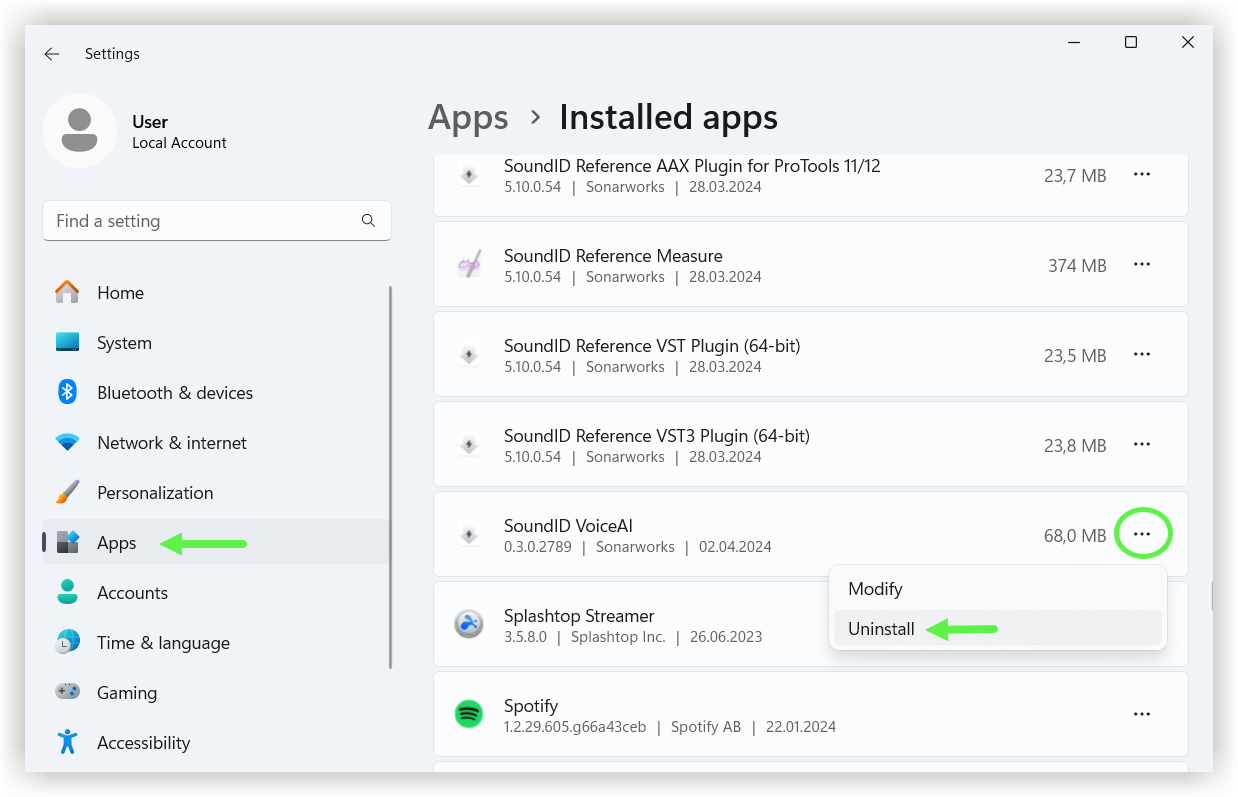Click the SoundID Reference VST3 Plugin icon

click(469, 445)
